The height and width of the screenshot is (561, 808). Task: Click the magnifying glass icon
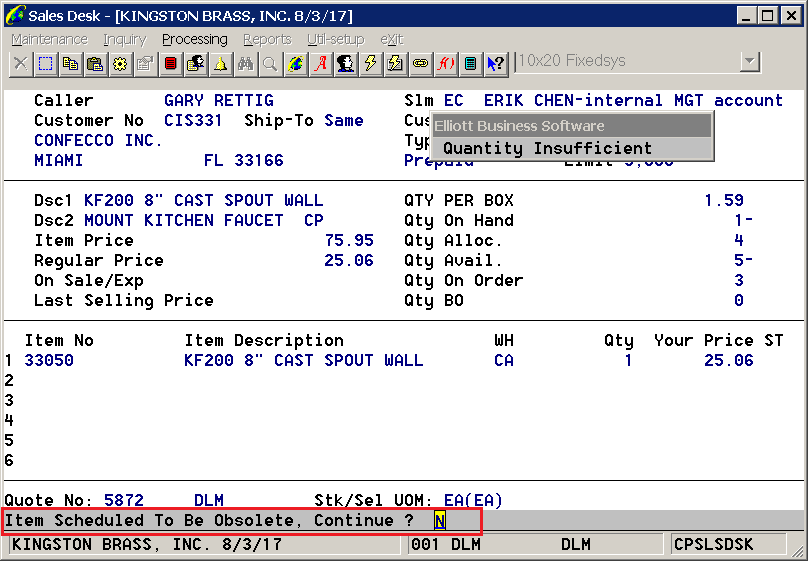pyautogui.click(x=271, y=64)
